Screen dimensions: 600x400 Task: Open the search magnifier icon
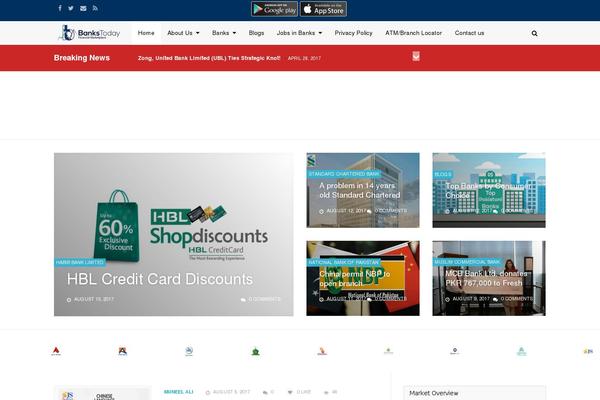(x=534, y=33)
